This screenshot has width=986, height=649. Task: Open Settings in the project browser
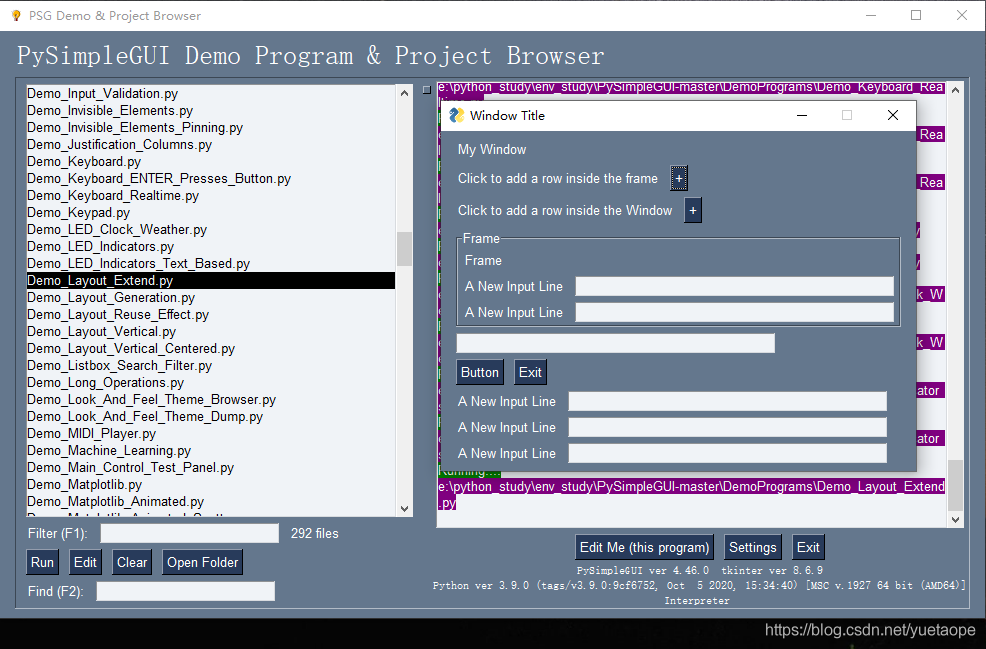pyautogui.click(x=752, y=547)
